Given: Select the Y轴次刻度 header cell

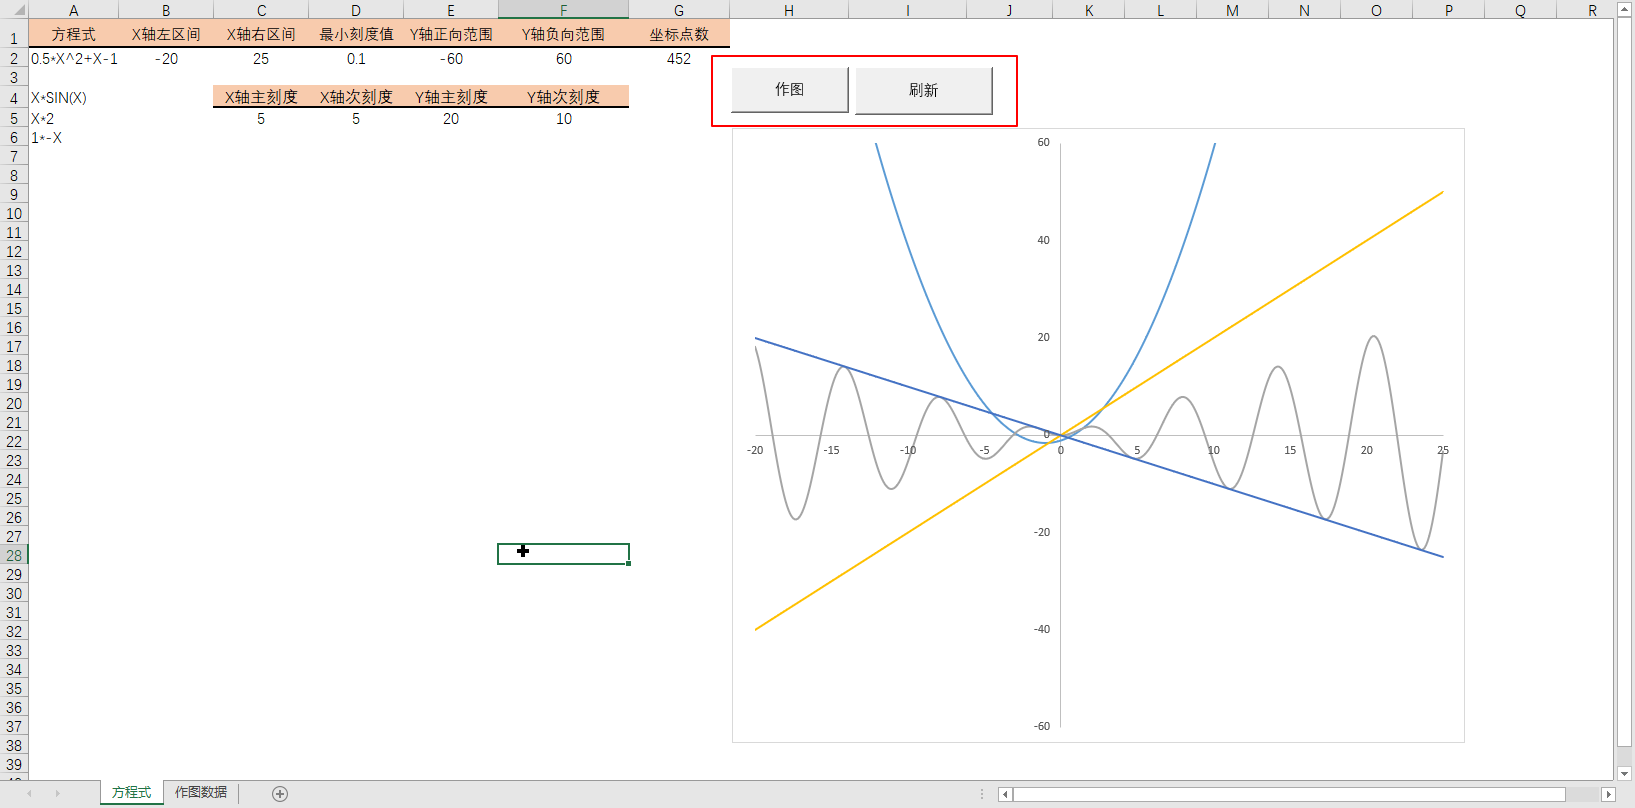Looking at the screenshot, I should [x=564, y=97].
